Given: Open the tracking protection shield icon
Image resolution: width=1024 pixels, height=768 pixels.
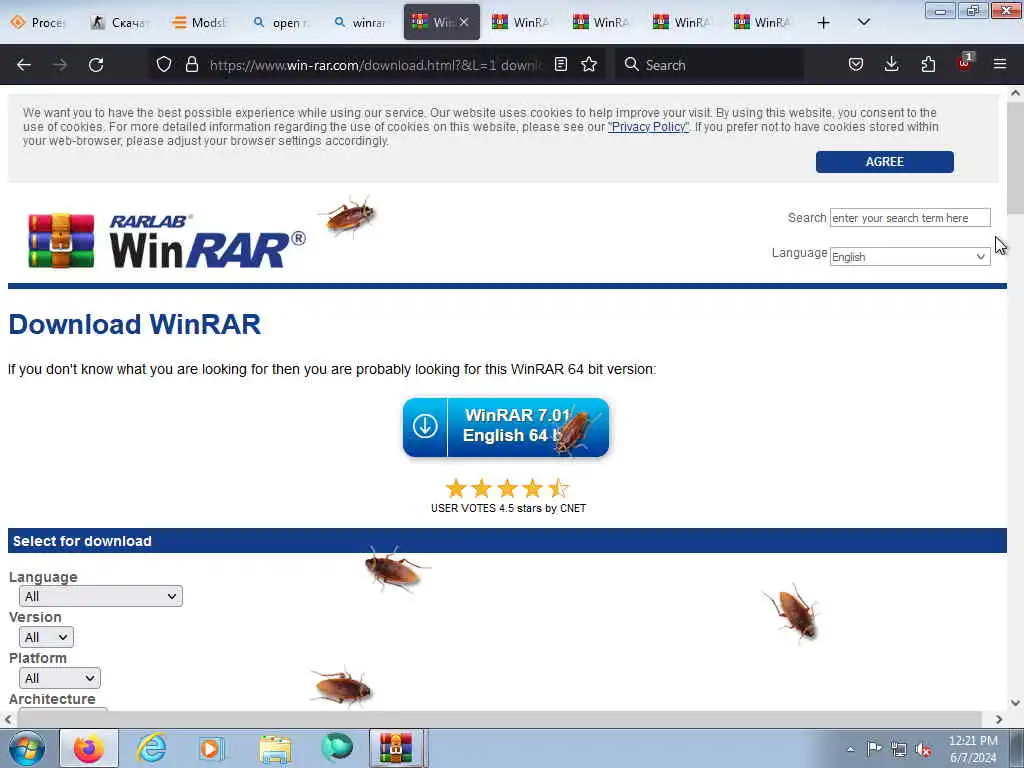Looking at the screenshot, I should tap(164, 64).
